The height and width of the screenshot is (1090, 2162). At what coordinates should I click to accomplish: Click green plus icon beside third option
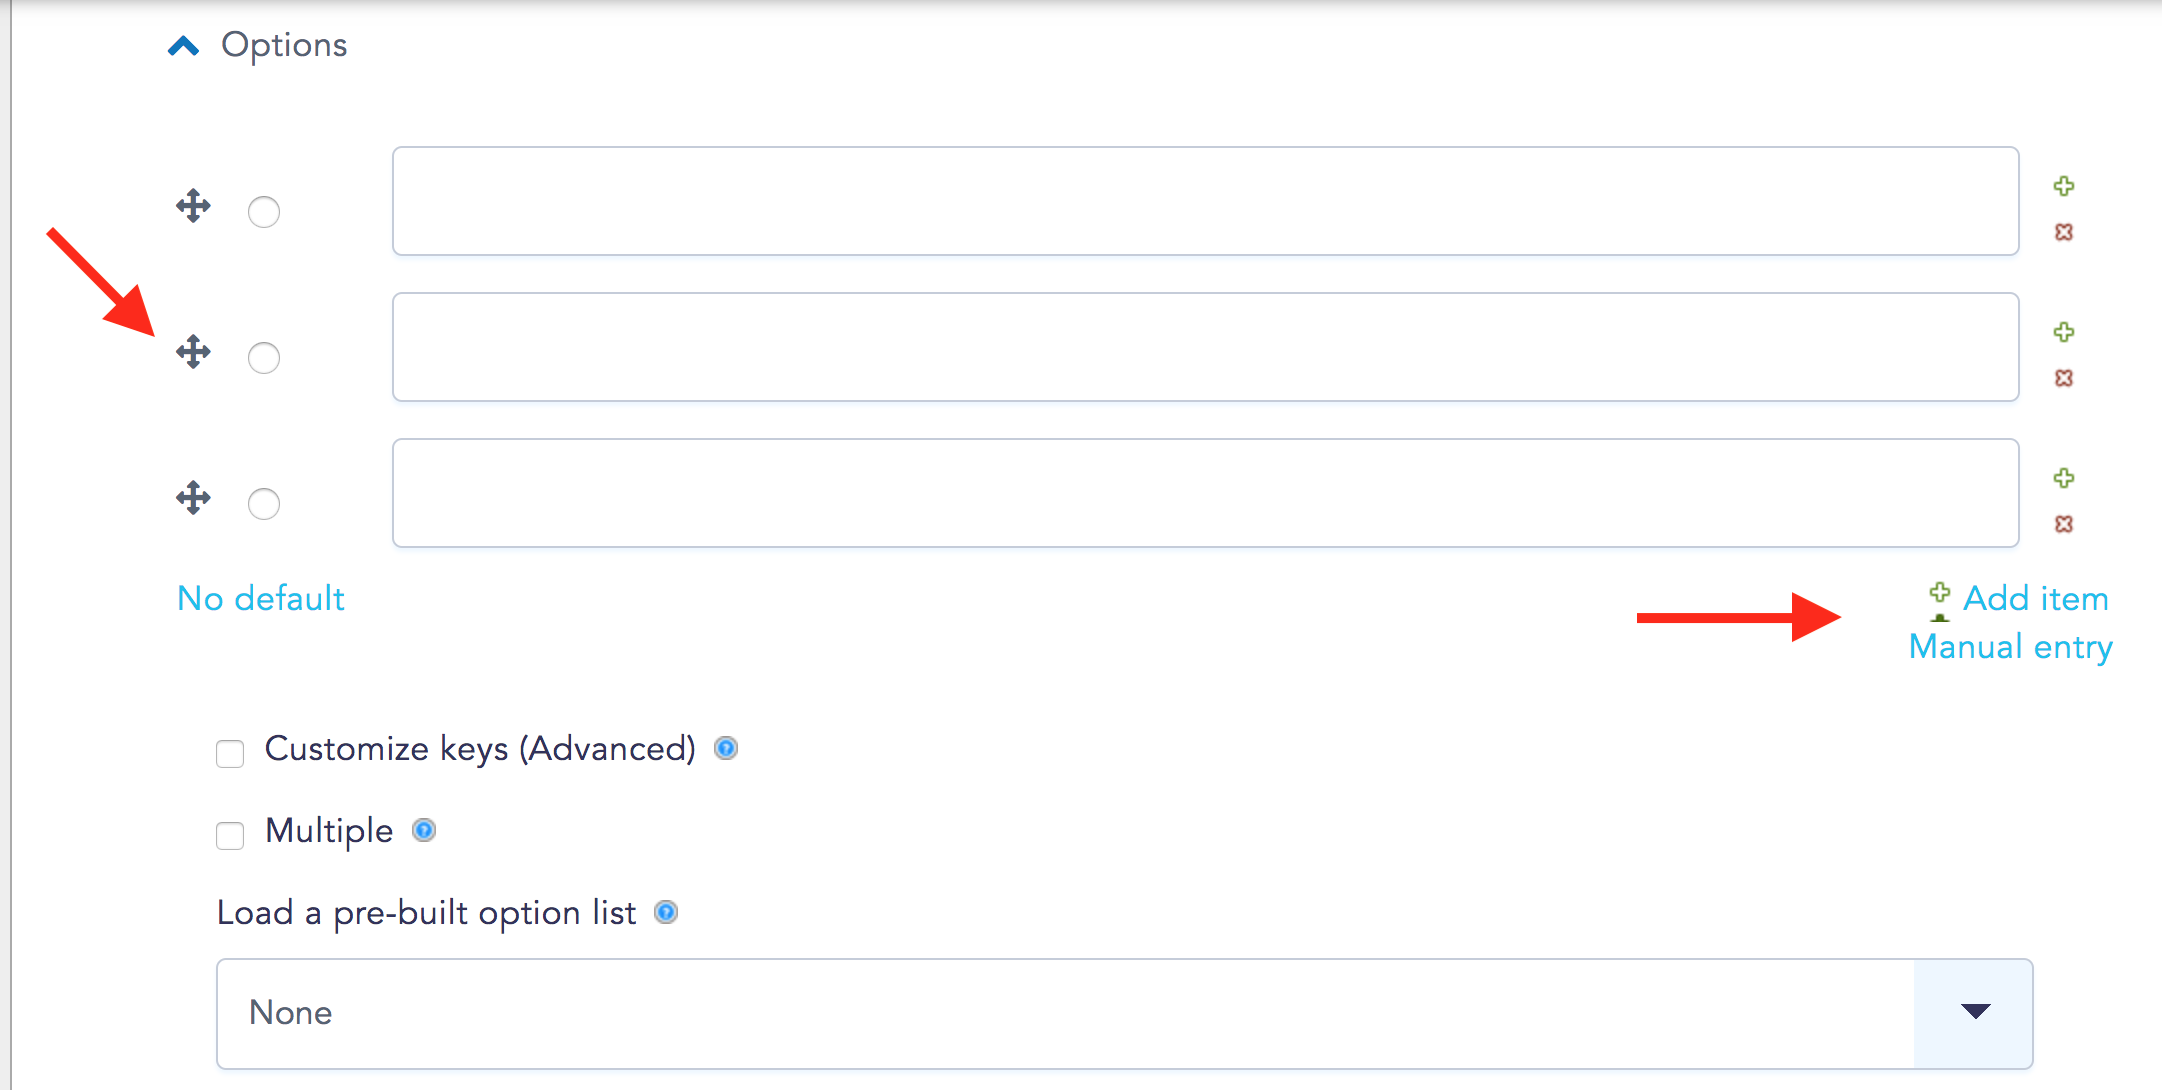pos(2063,478)
